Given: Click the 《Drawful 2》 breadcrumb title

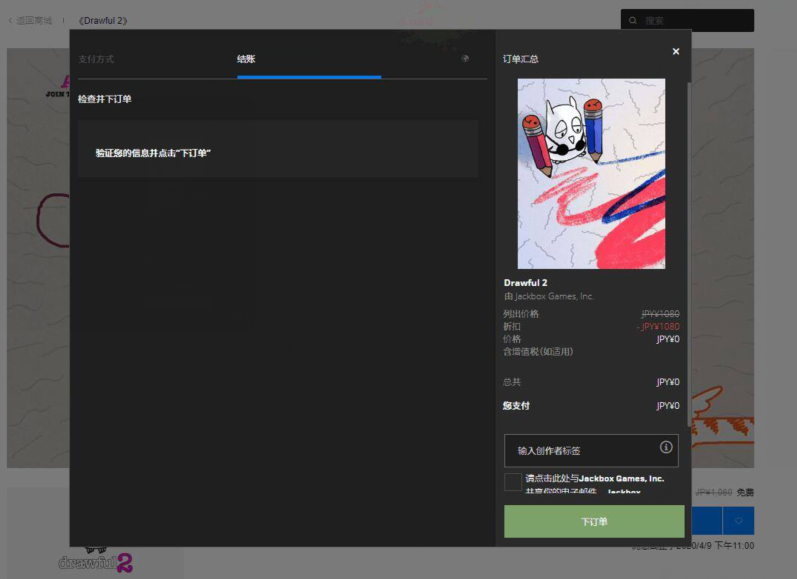Looking at the screenshot, I should (x=103, y=21).
